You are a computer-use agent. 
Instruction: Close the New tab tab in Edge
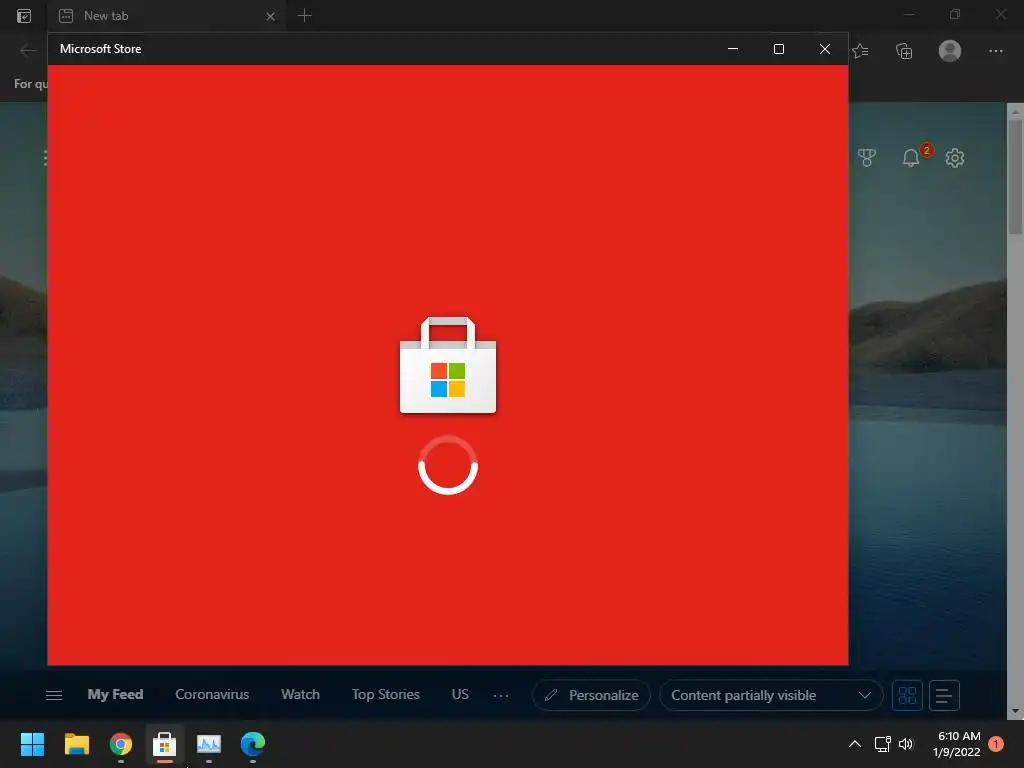tap(270, 16)
